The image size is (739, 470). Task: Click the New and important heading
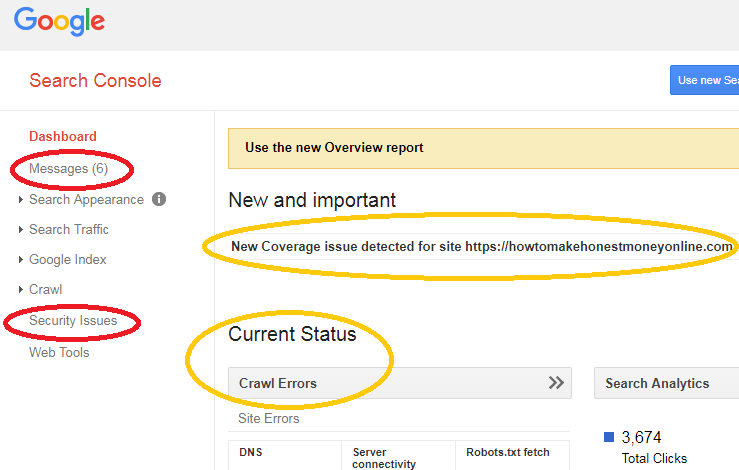pos(312,200)
